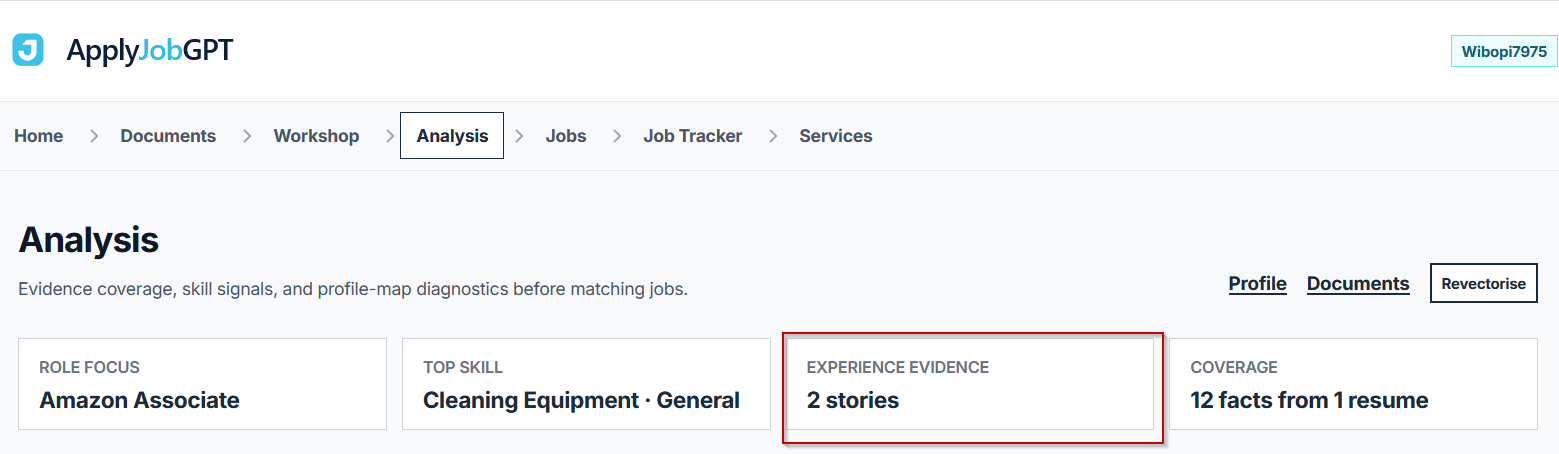Navigate to the Jobs section
Viewport: 1559px width, 454px height.
coord(566,136)
